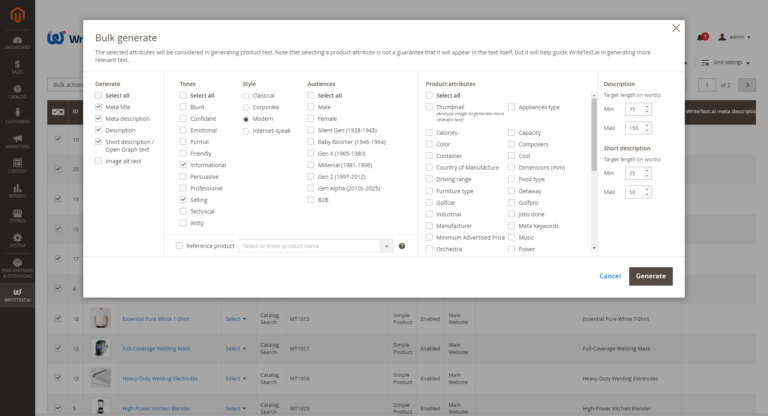Open Select dropdown for Essential Pure White T-Shirt
Screen dimensions: 768x416
236,319
